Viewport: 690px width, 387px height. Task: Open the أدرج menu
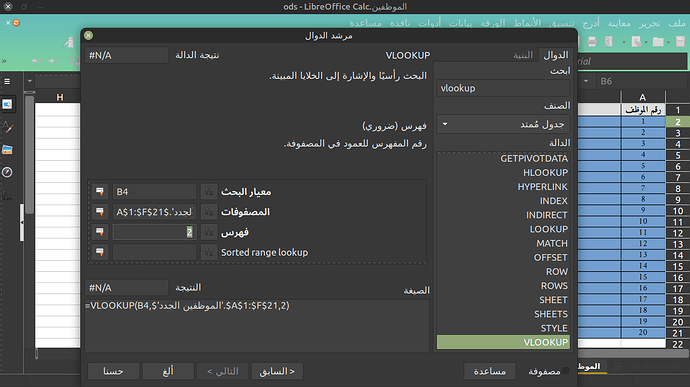click(x=591, y=23)
